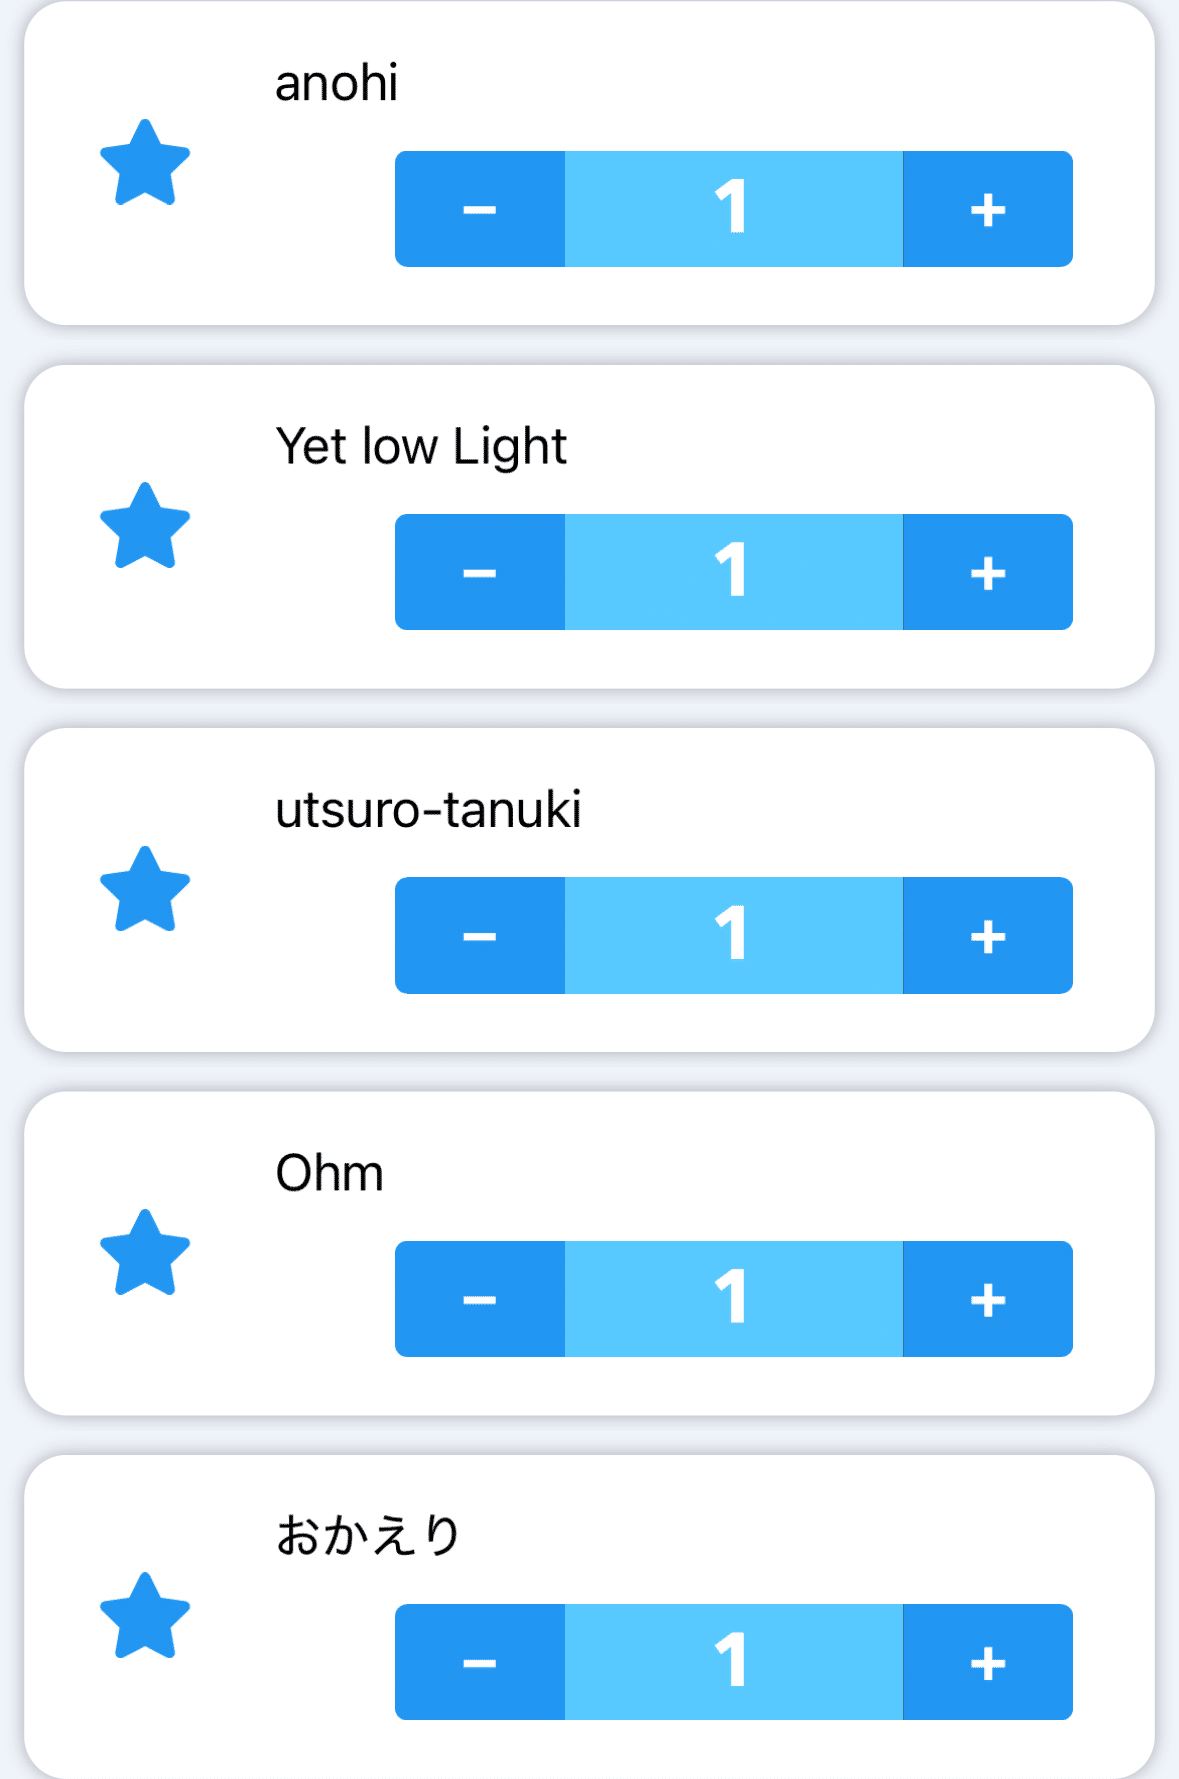The image size is (1179, 1779).
Task: Toggle the favorite star for anohi
Action: click(x=145, y=163)
